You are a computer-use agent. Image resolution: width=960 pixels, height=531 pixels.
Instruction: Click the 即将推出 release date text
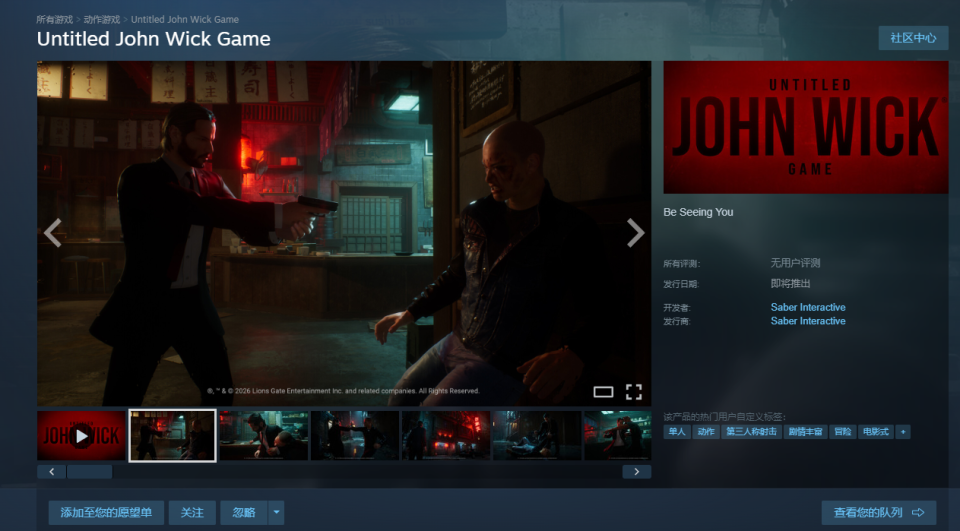point(790,284)
